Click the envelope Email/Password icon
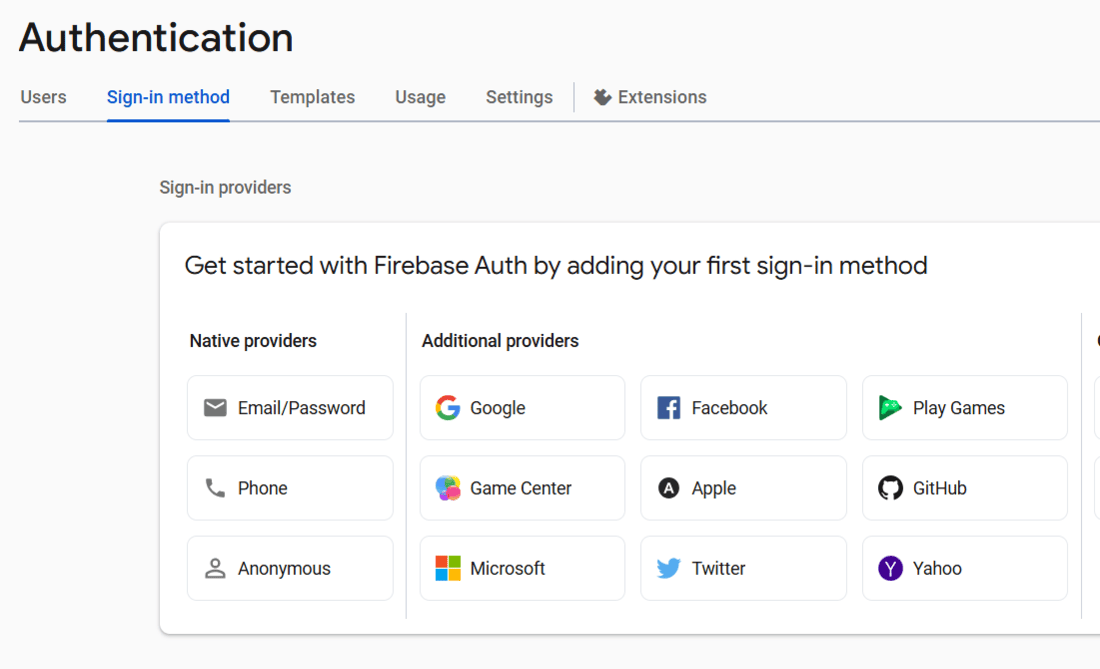Screen dimensions: 1100x669 pos(215,408)
